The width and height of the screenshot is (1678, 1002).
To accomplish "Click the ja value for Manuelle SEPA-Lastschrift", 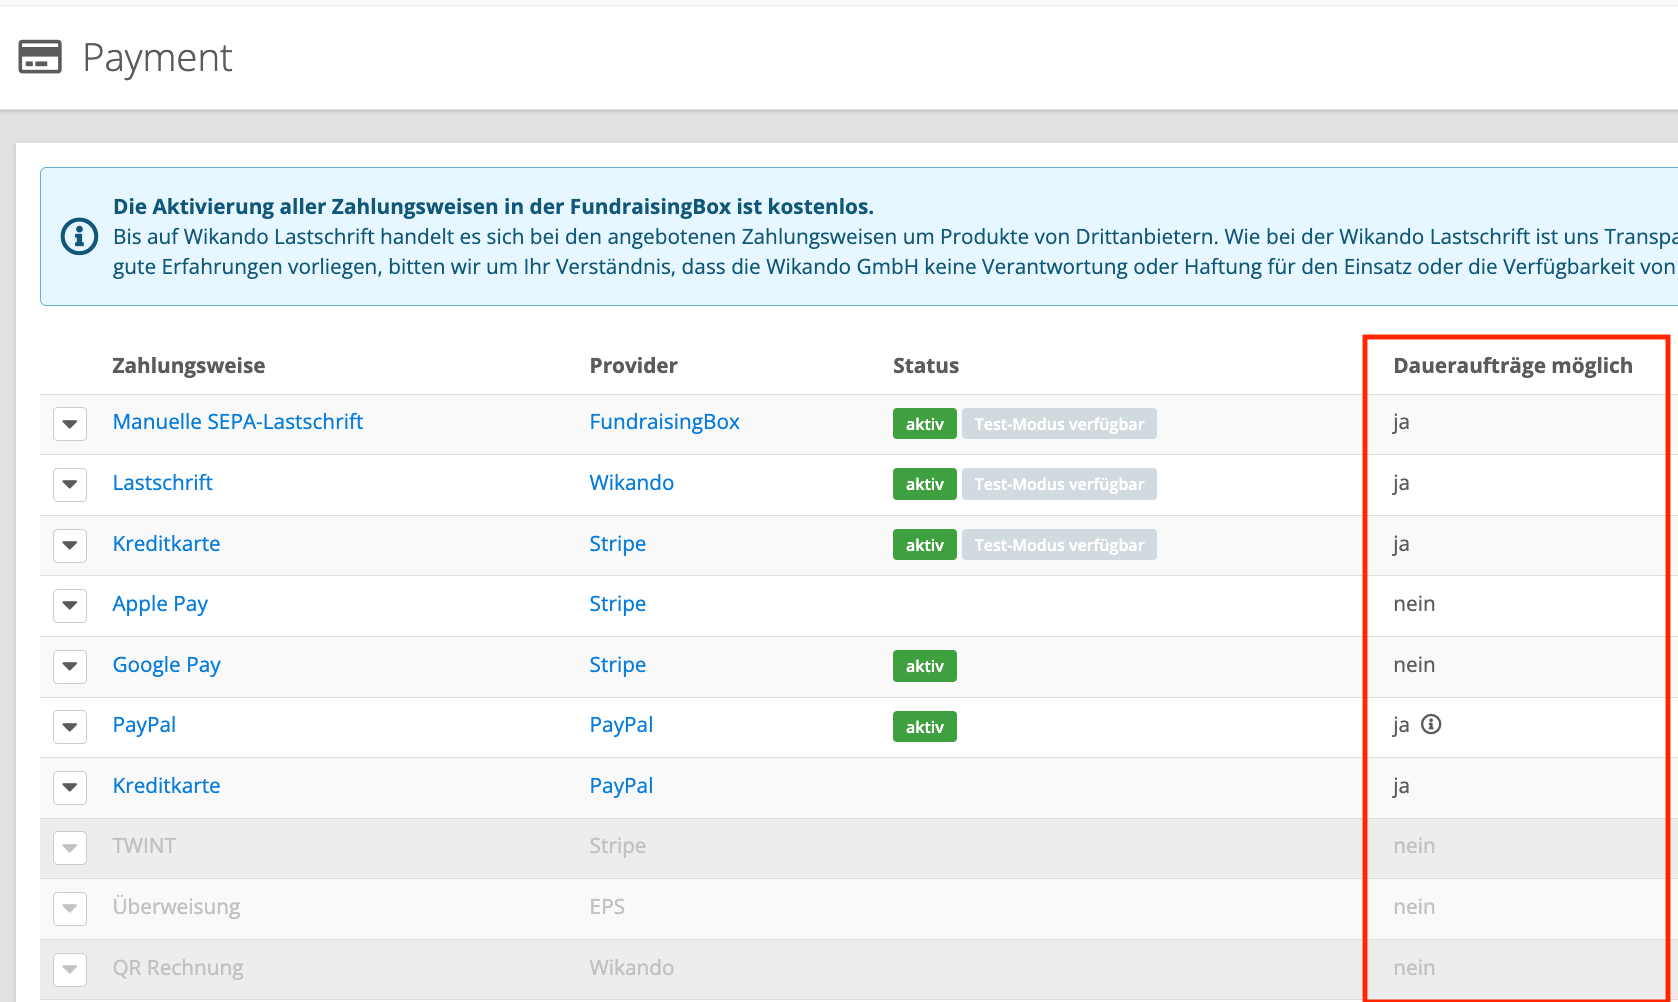I will point(1401,422).
